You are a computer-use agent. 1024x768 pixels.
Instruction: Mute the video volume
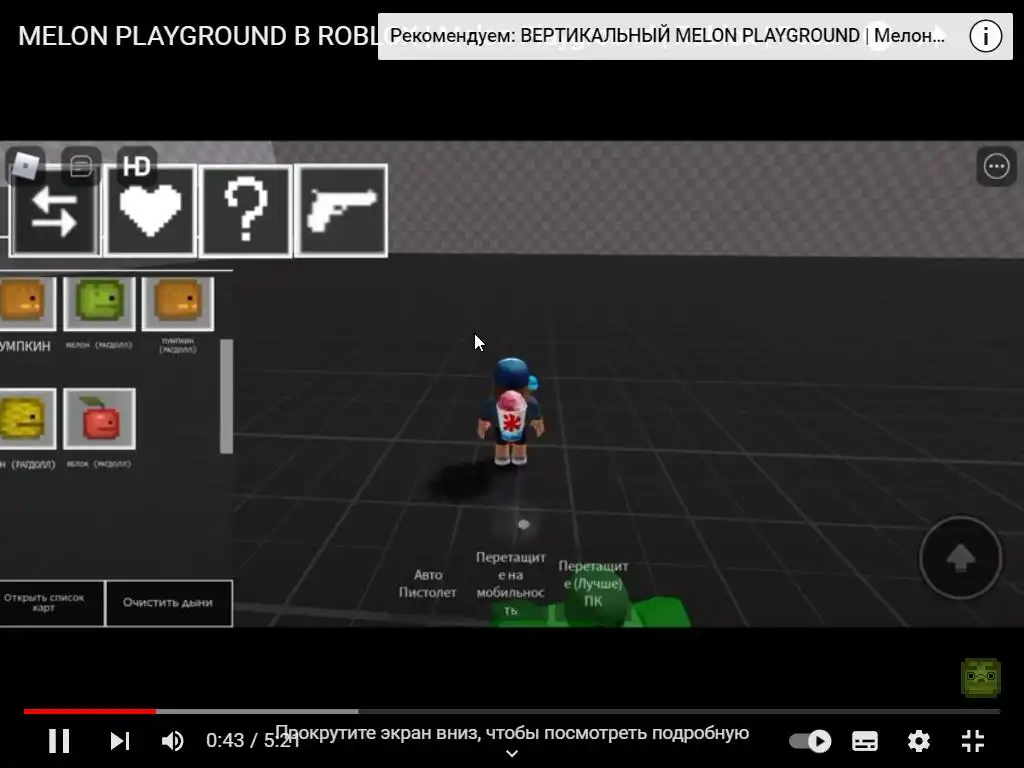point(173,741)
